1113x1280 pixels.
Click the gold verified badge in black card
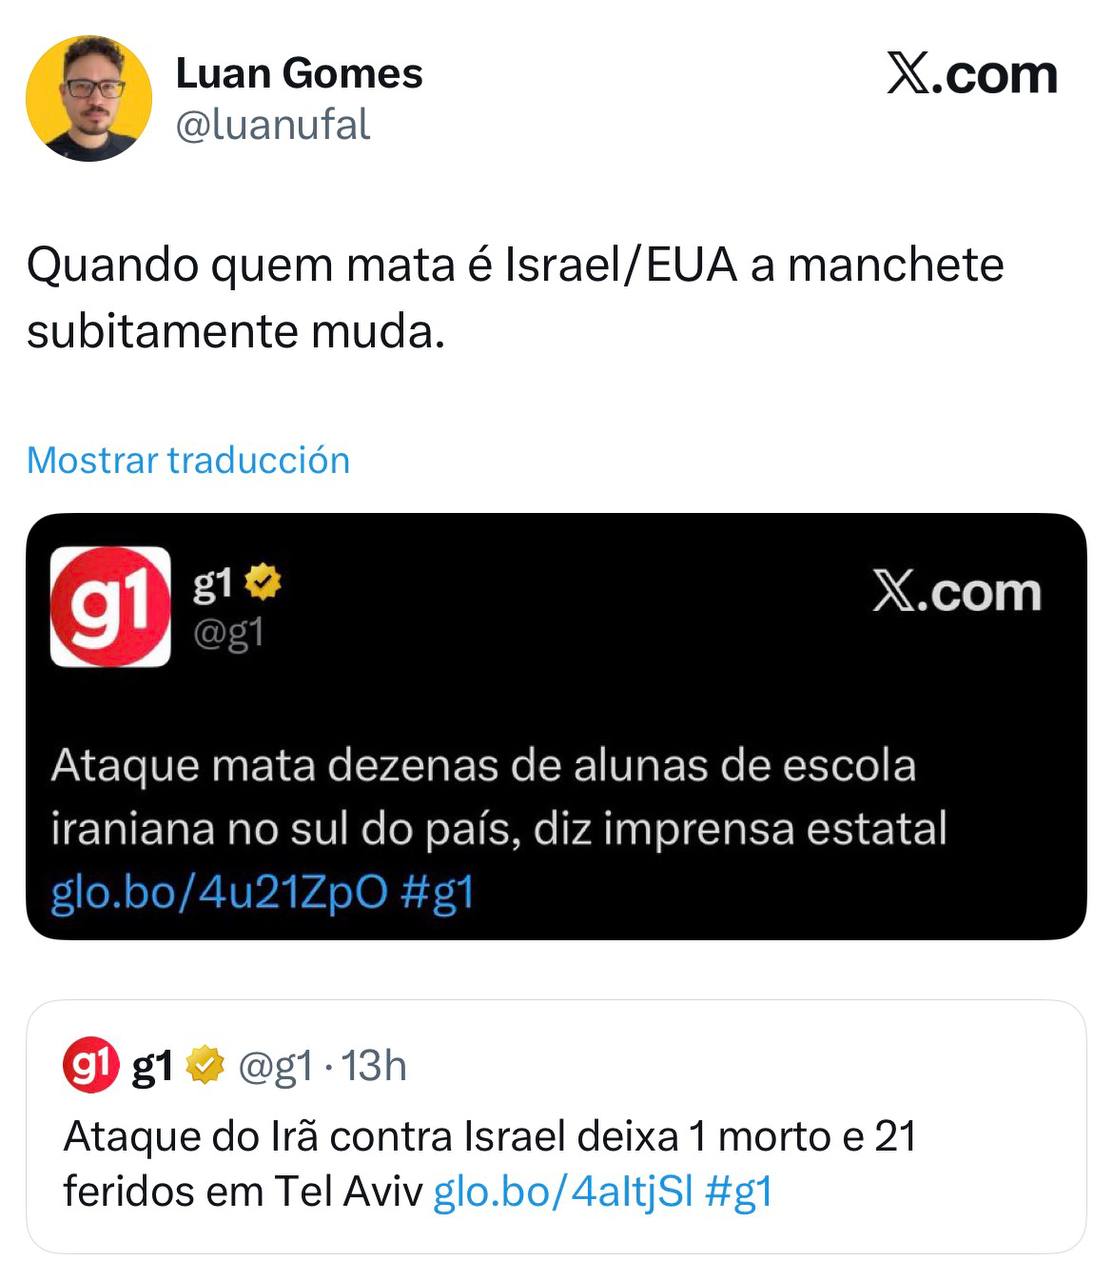point(262,583)
